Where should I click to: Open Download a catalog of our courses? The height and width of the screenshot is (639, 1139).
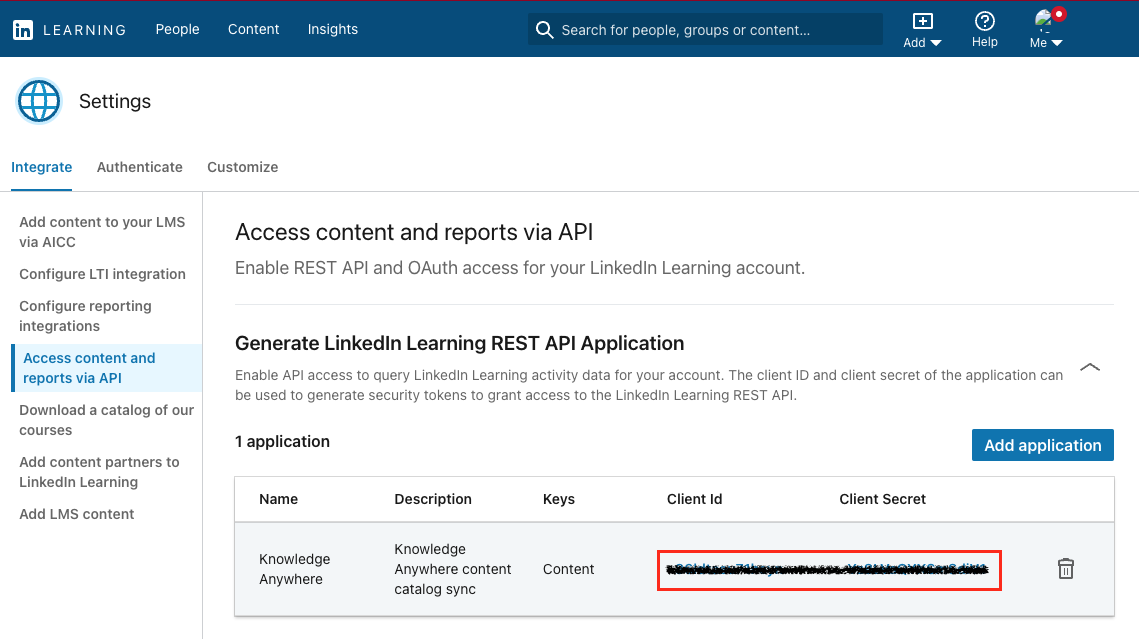(x=107, y=420)
